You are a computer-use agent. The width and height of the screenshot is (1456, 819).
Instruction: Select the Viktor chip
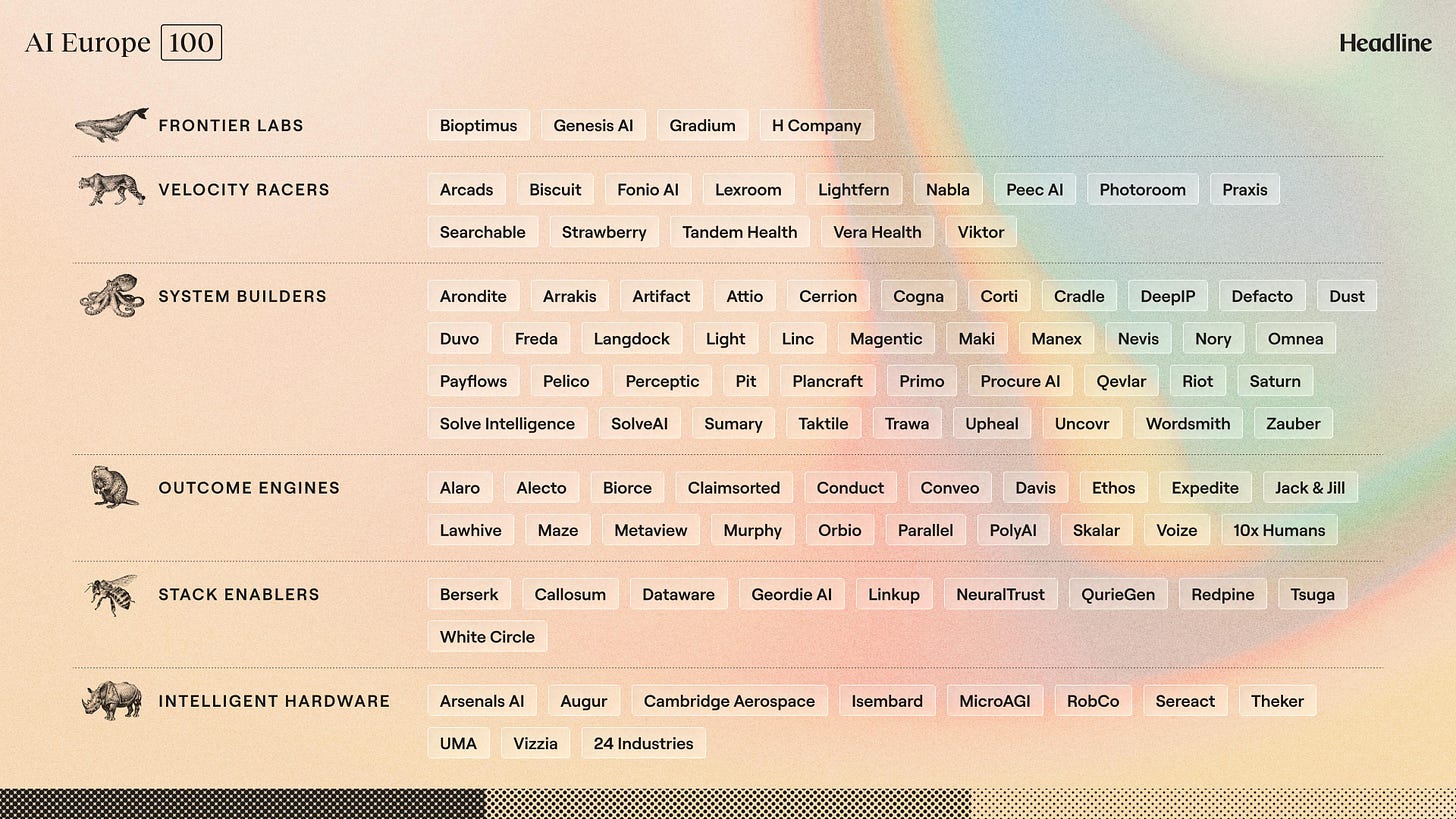coord(981,232)
